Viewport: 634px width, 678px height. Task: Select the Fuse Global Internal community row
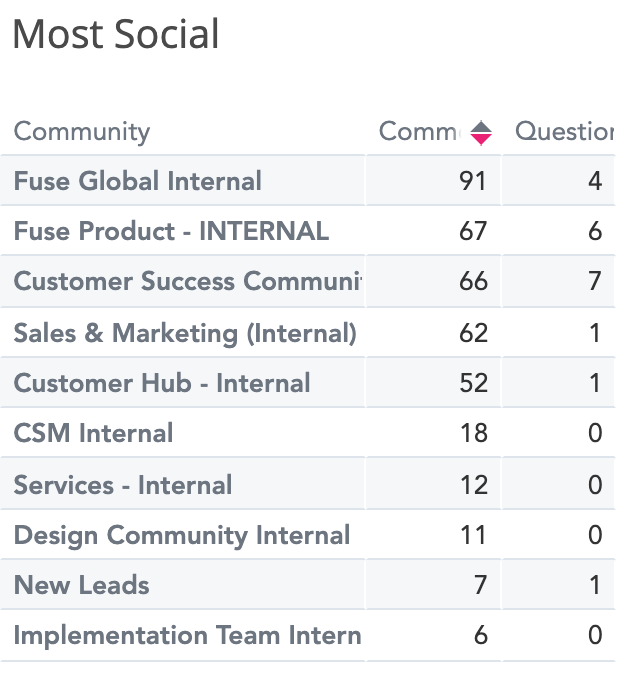point(138,181)
